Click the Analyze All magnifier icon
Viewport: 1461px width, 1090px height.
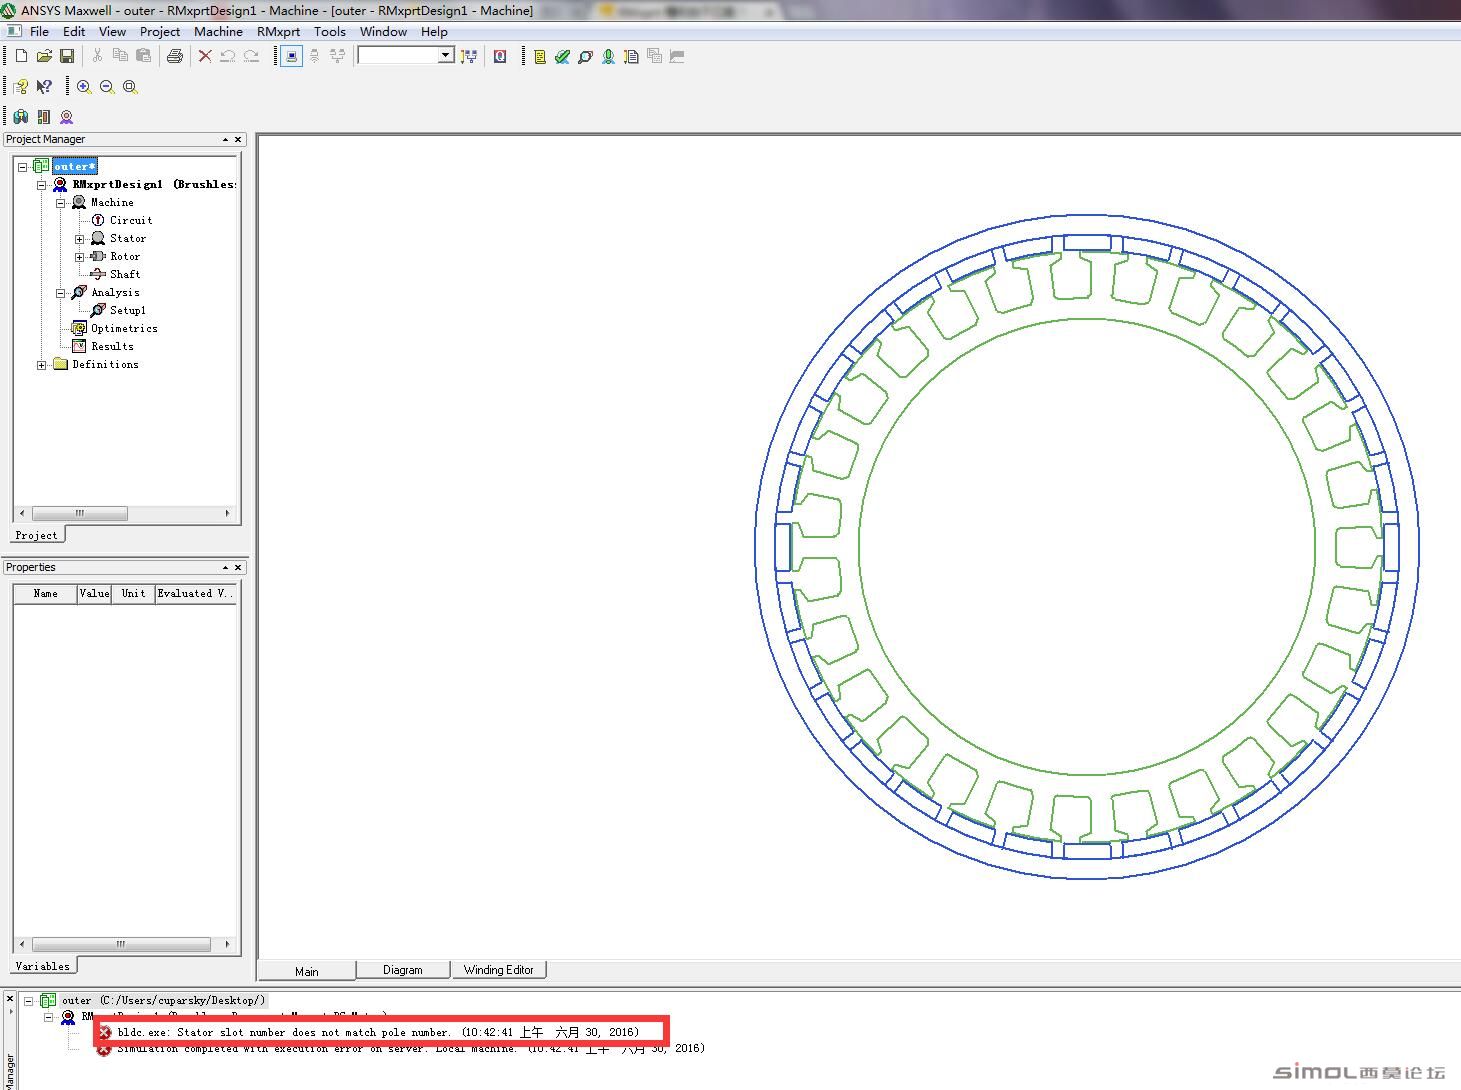coord(585,57)
